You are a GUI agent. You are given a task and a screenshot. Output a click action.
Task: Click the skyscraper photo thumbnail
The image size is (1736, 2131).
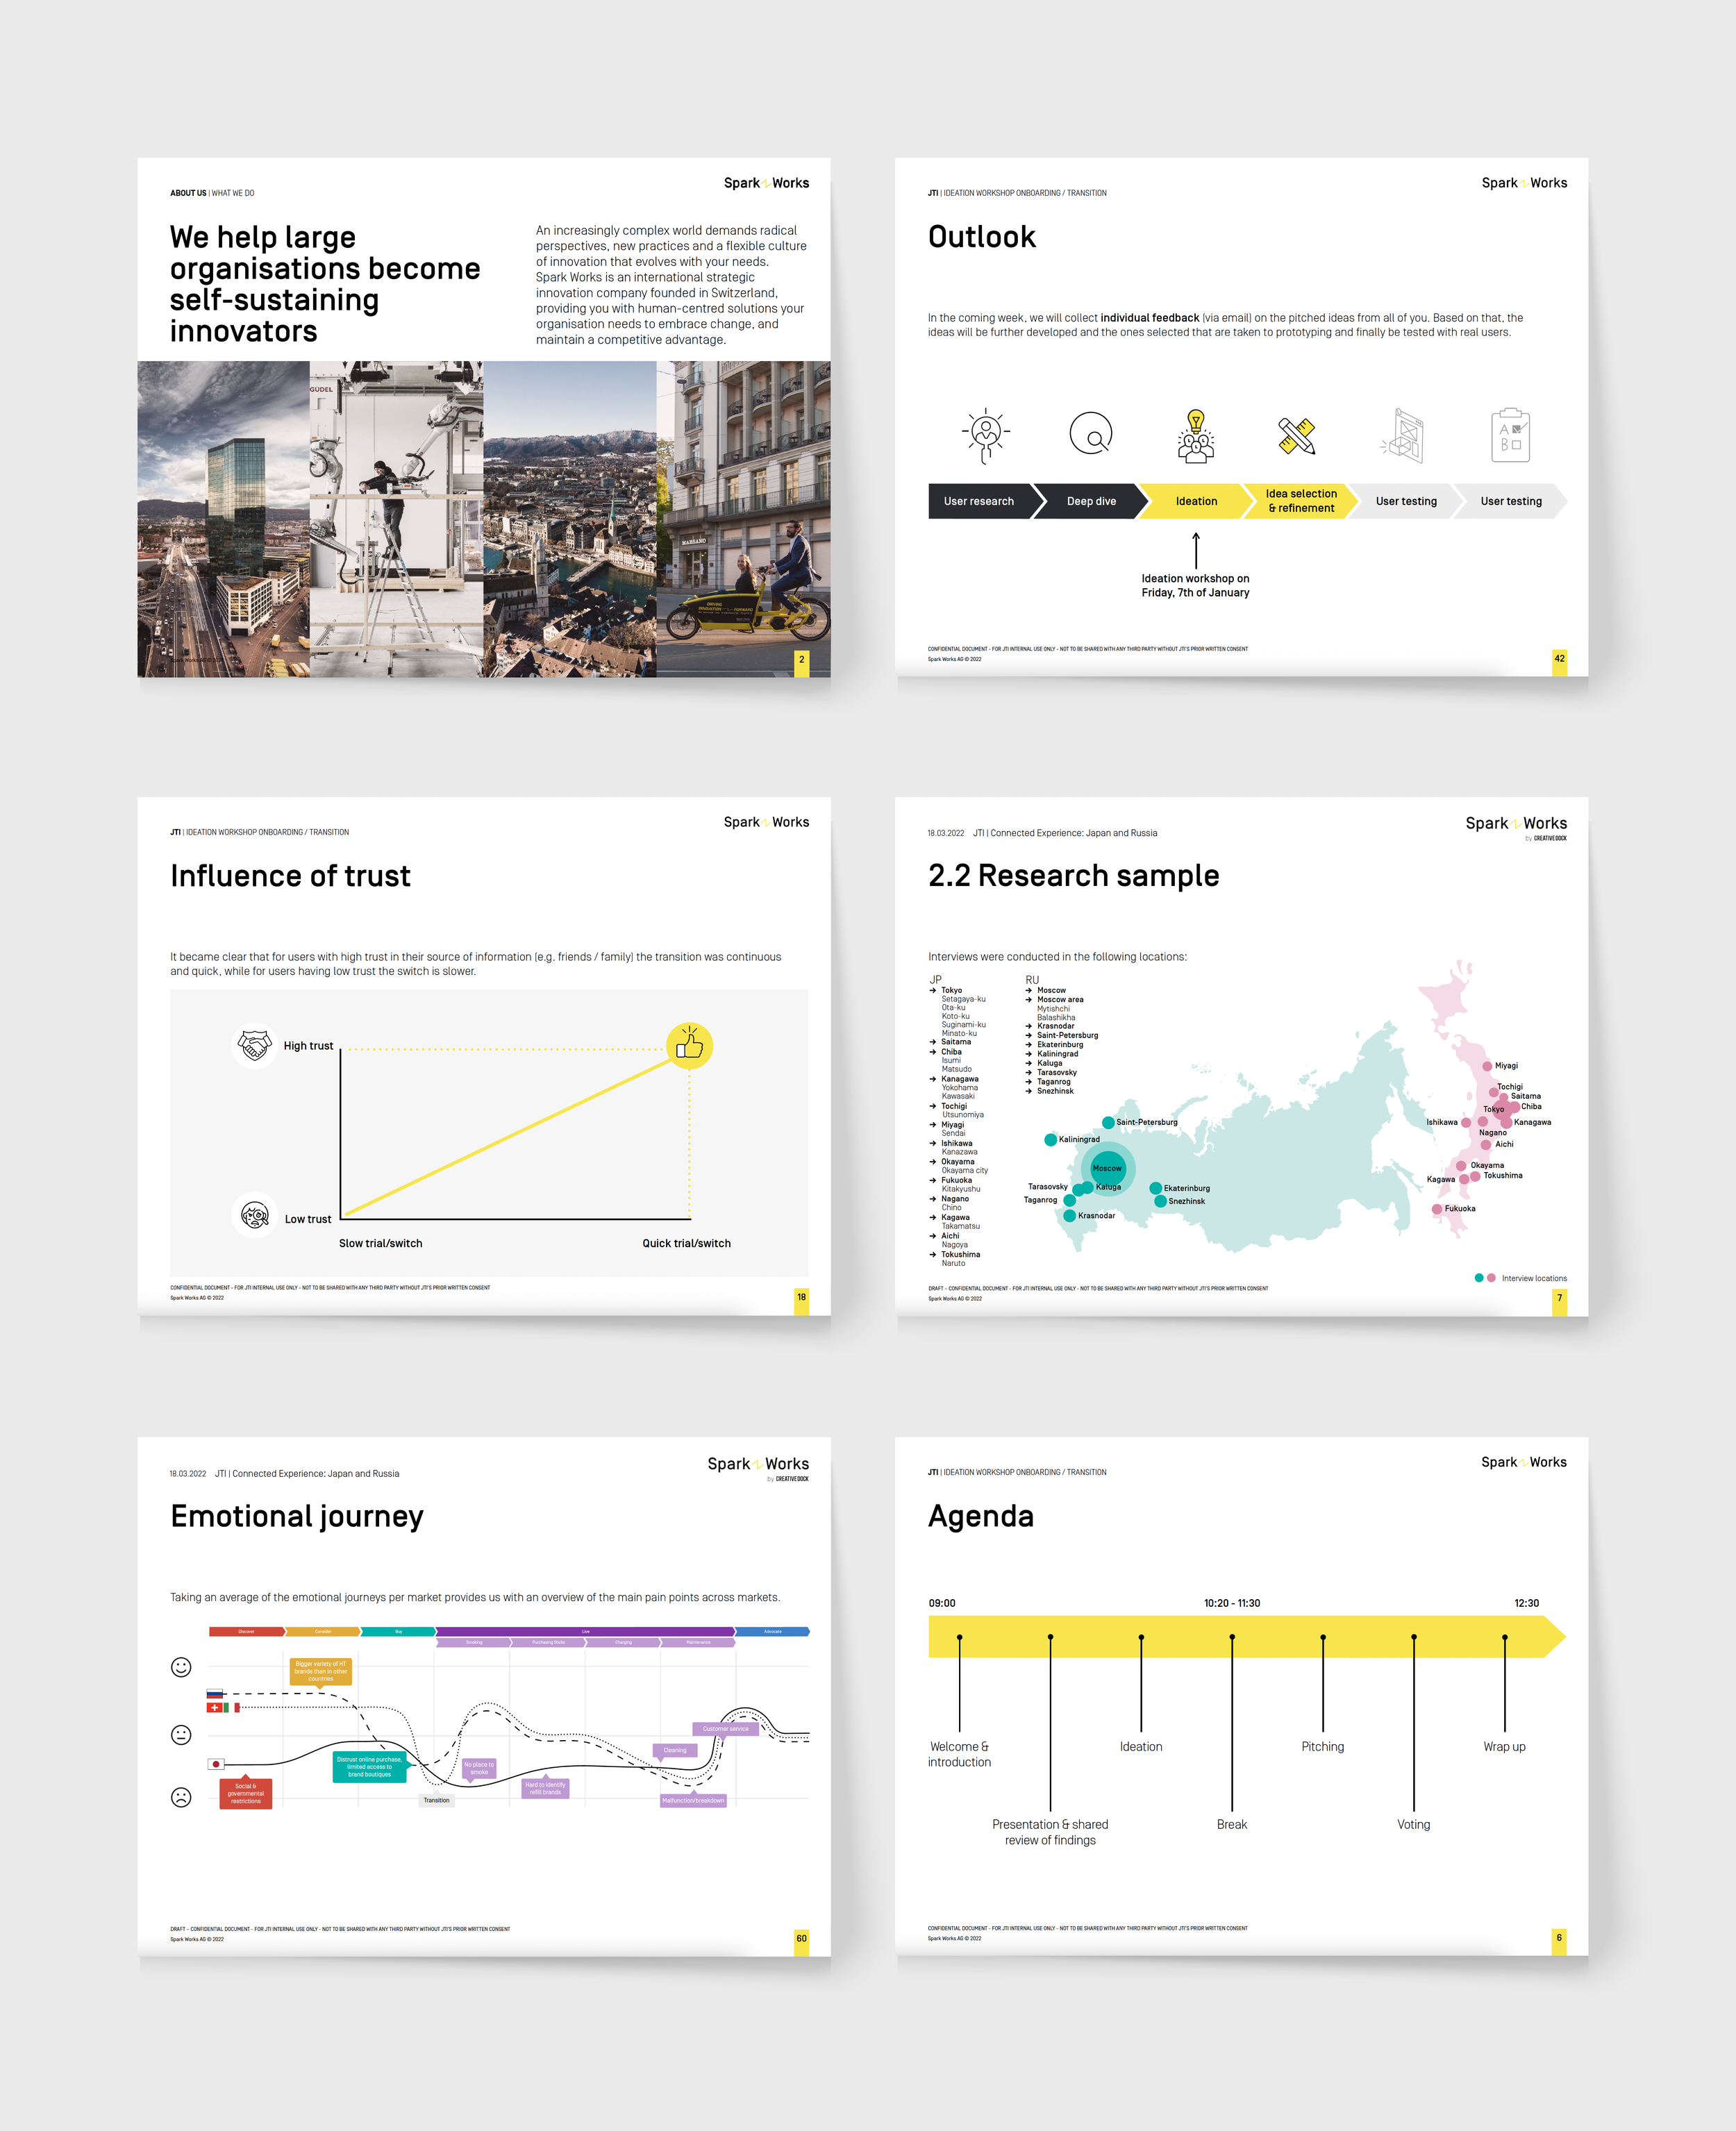tap(223, 519)
